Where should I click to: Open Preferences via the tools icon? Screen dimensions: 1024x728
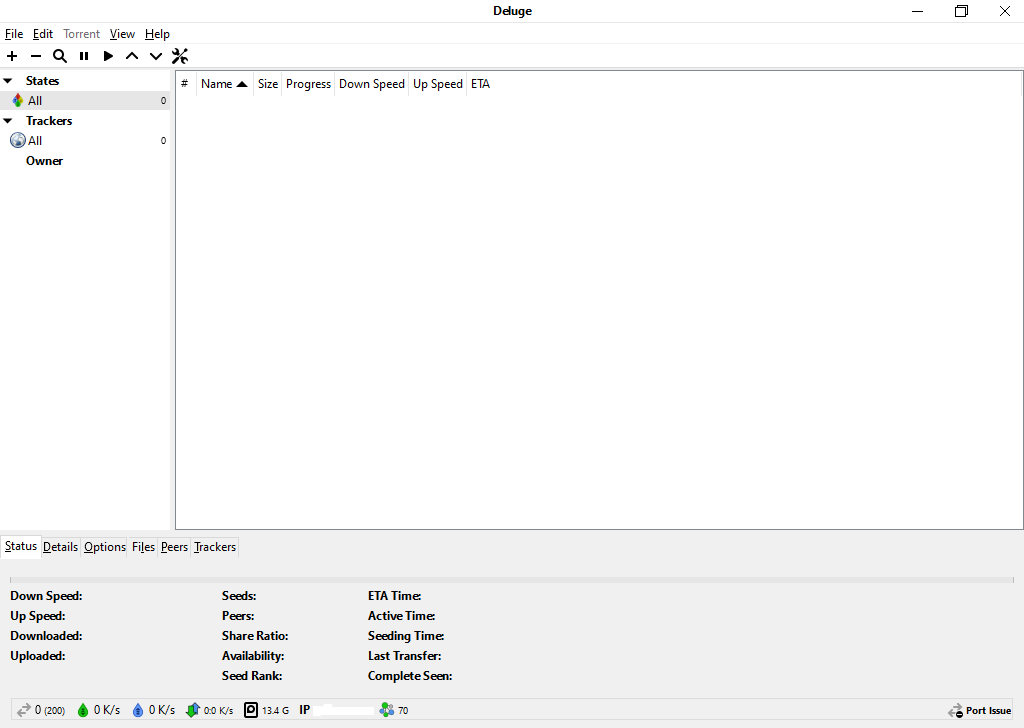pyautogui.click(x=180, y=56)
